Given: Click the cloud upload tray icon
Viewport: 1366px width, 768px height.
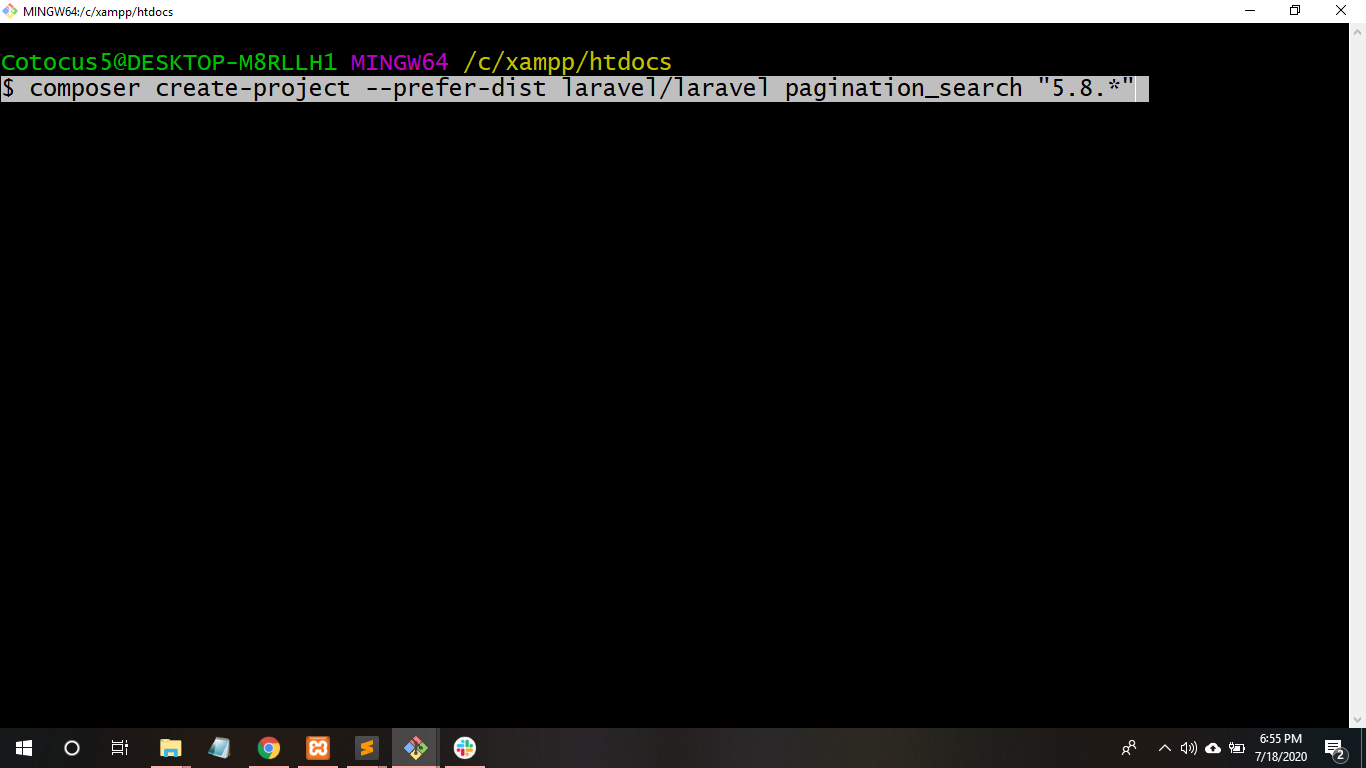Looking at the screenshot, I should coord(1213,748).
